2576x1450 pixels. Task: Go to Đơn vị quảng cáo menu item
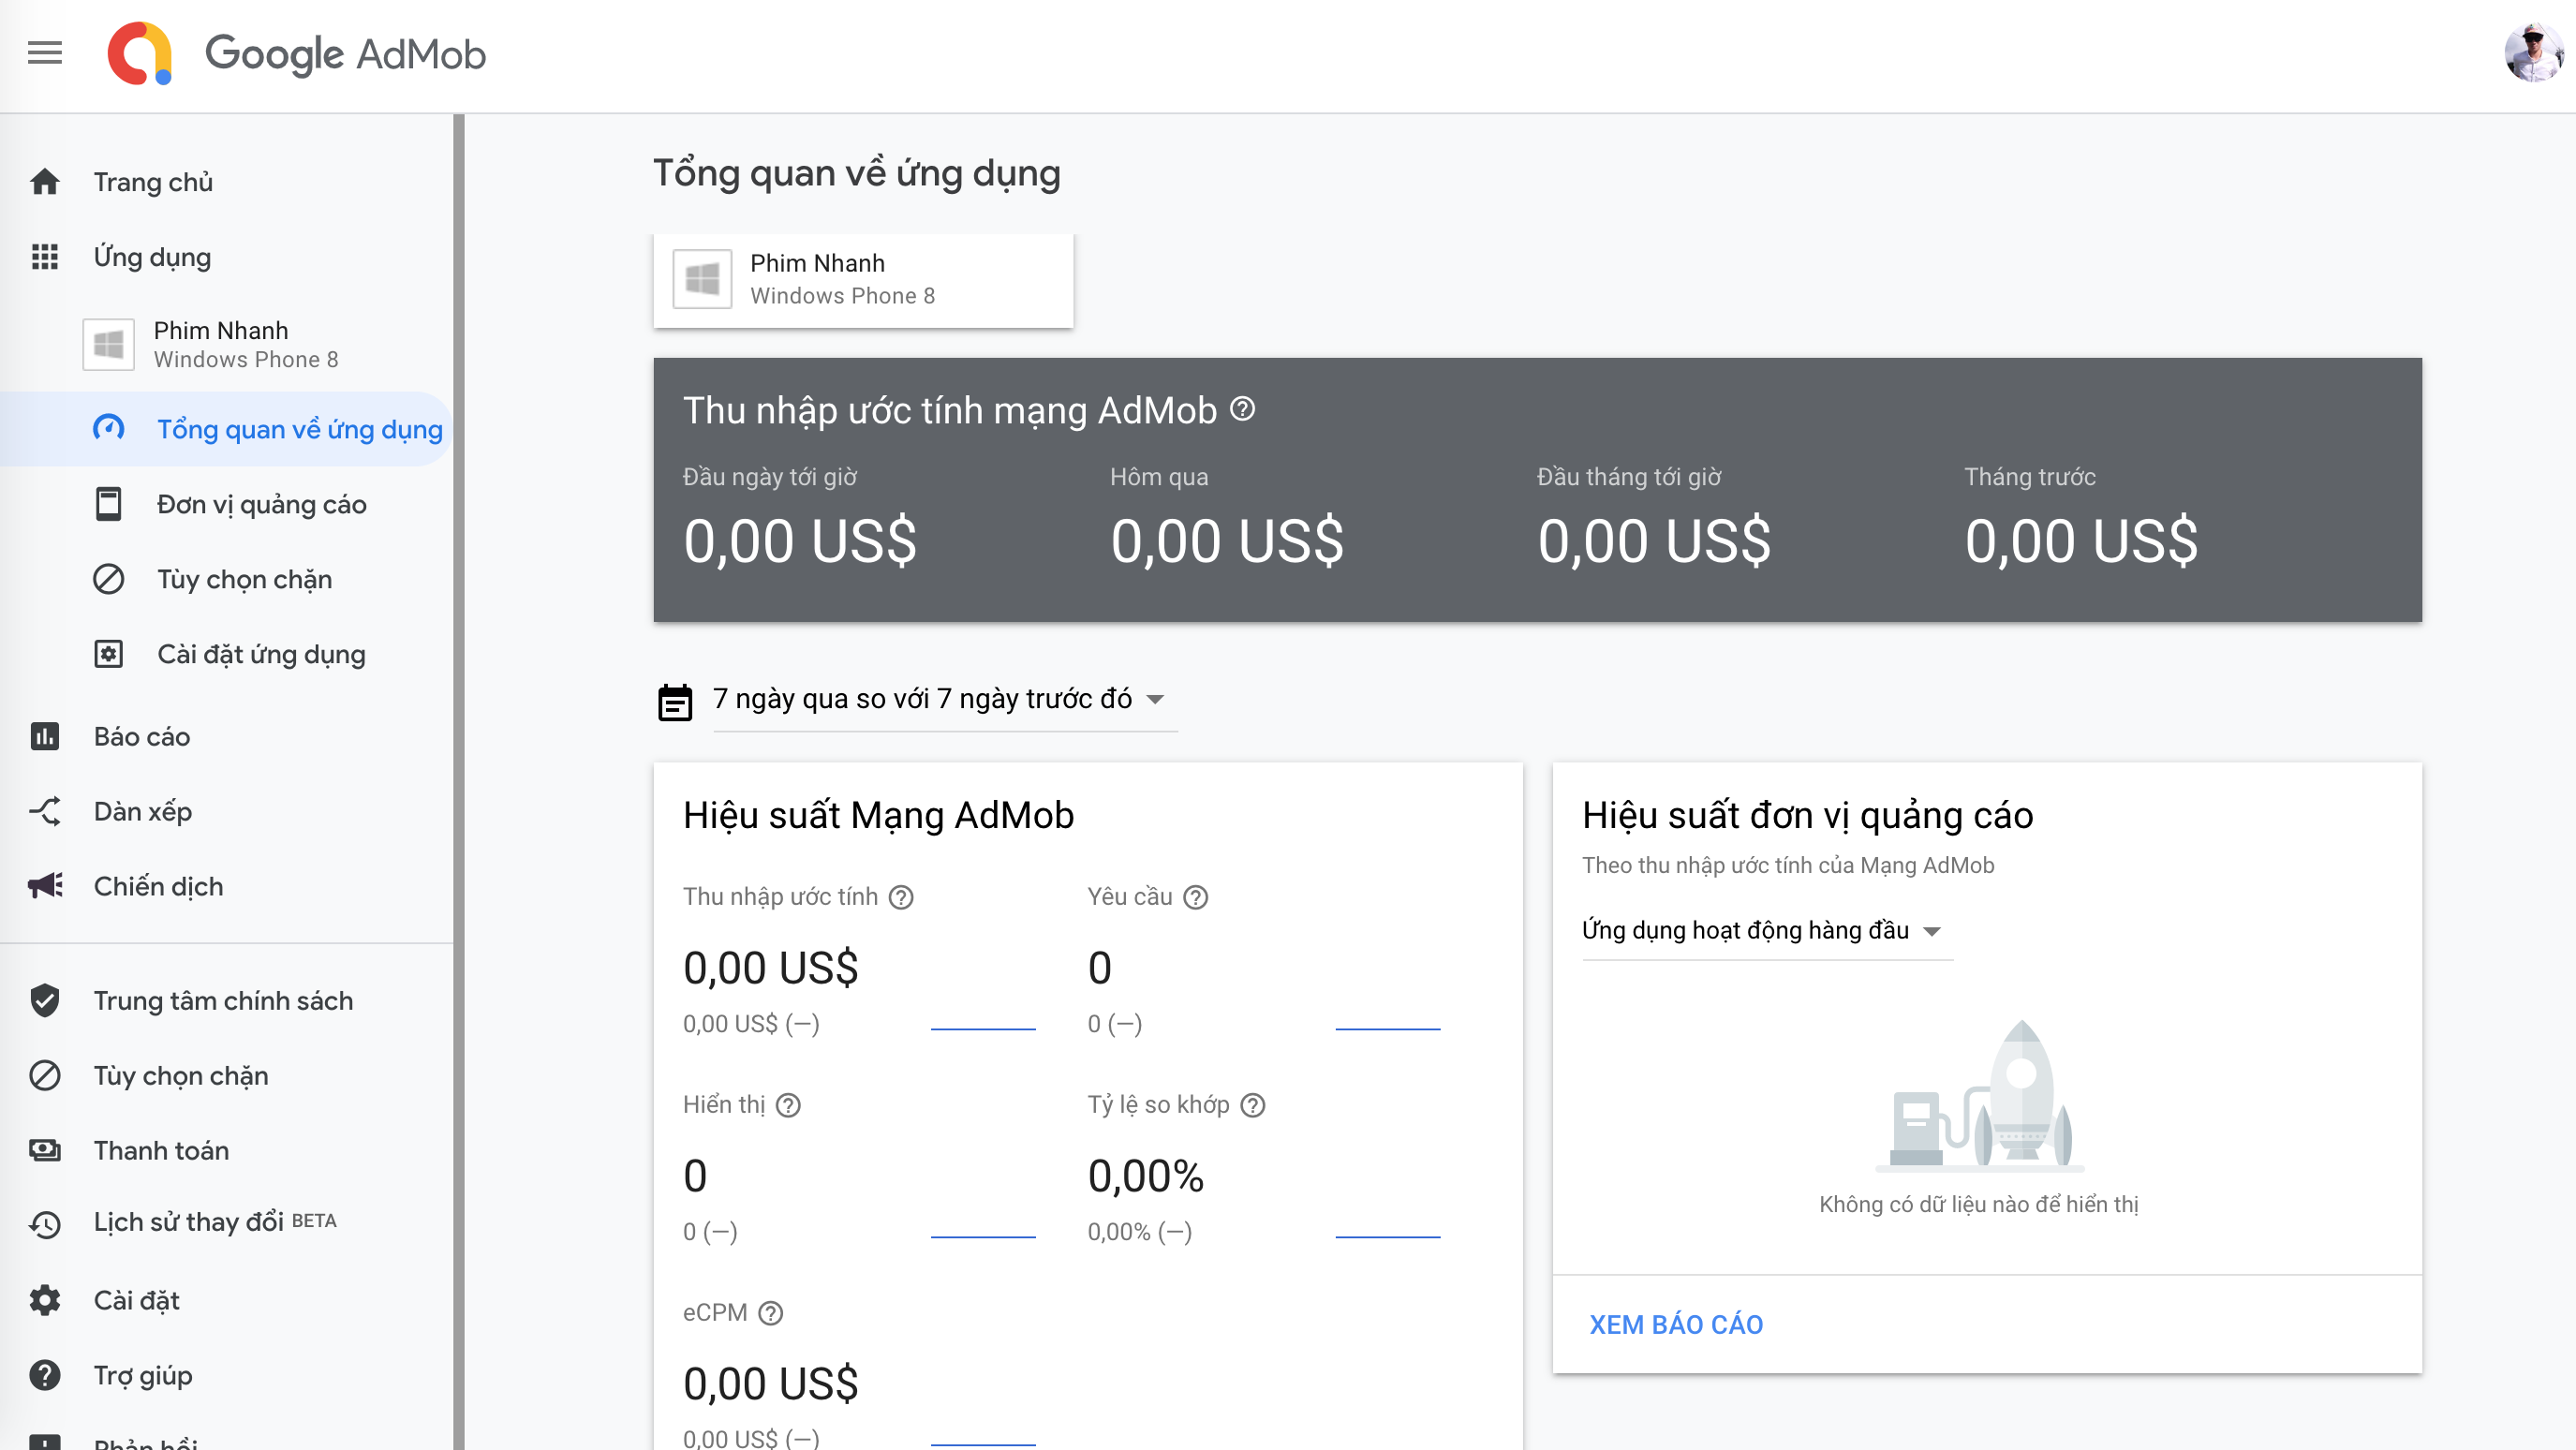tap(262, 504)
